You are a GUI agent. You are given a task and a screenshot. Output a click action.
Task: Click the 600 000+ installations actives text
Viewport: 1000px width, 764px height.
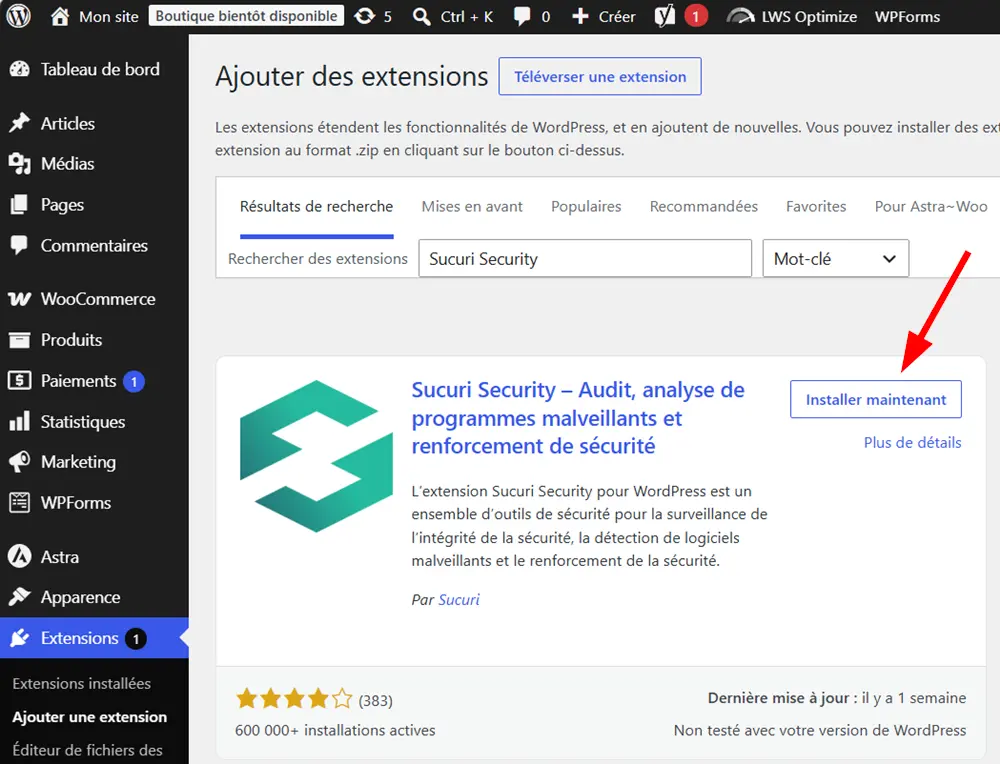point(335,730)
